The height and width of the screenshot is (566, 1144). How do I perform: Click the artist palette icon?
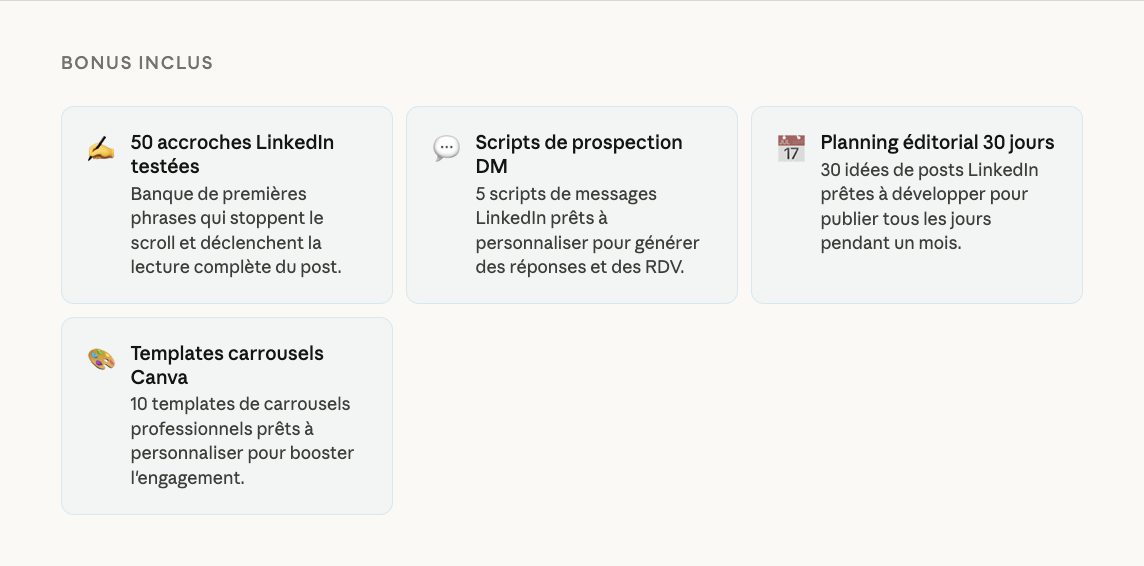click(x=101, y=360)
